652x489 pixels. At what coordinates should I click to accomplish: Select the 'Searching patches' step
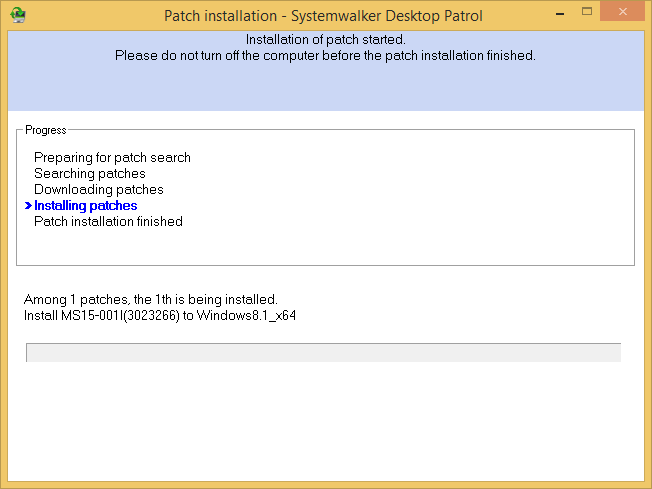coord(90,173)
